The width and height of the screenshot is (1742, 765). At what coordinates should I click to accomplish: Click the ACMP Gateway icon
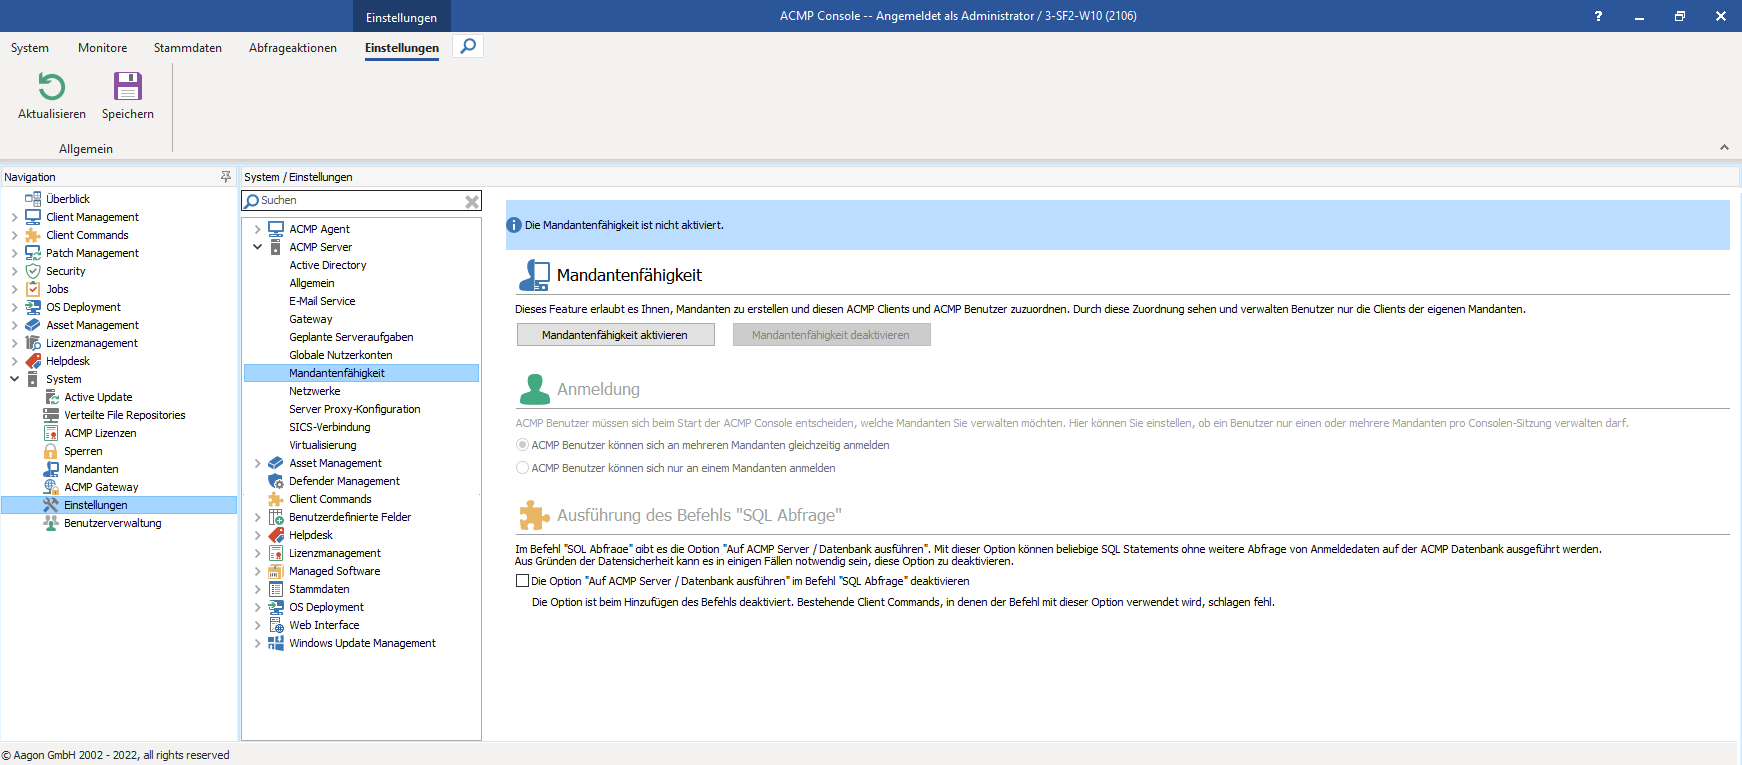pos(51,487)
